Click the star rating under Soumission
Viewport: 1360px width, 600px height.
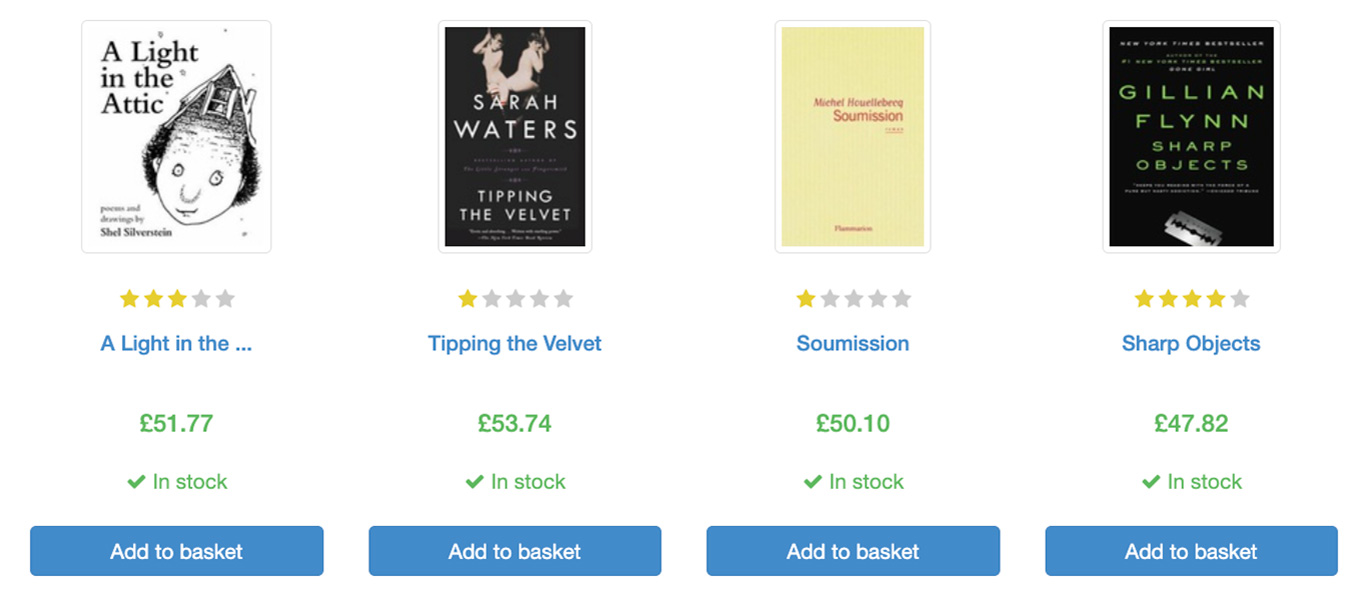[853, 298]
